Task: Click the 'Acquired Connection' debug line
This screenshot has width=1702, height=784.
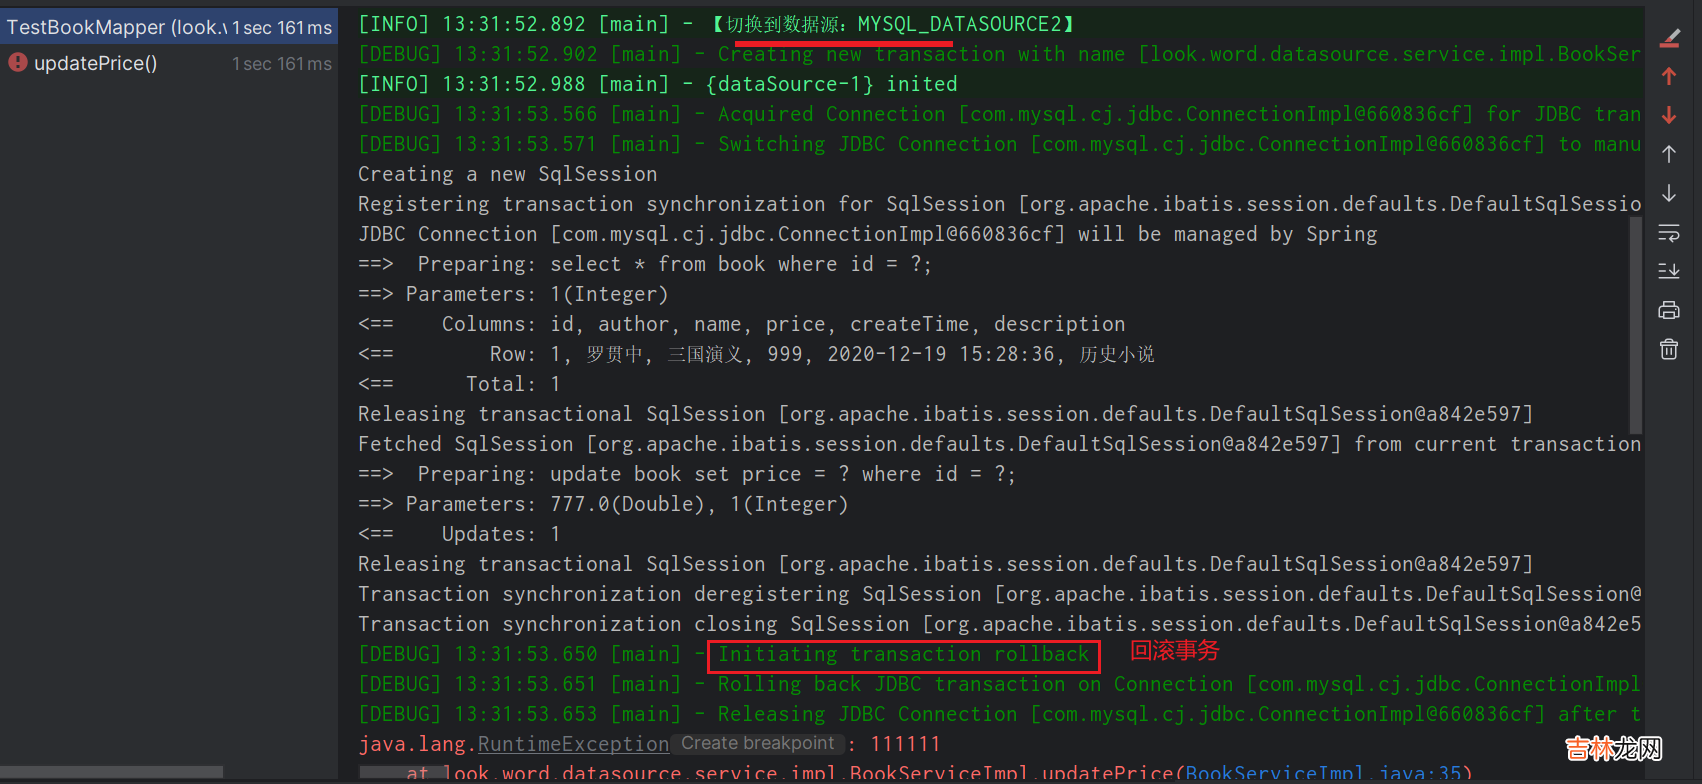Action: point(1000,114)
